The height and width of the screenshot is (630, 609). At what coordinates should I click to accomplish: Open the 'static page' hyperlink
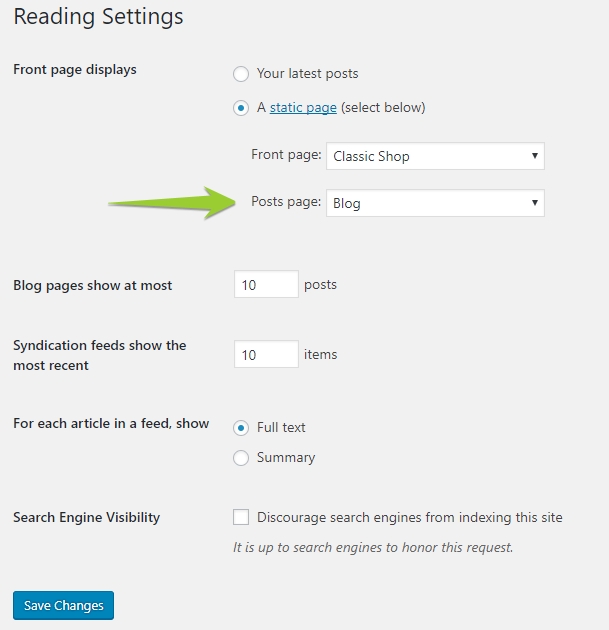[x=302, y=108]
